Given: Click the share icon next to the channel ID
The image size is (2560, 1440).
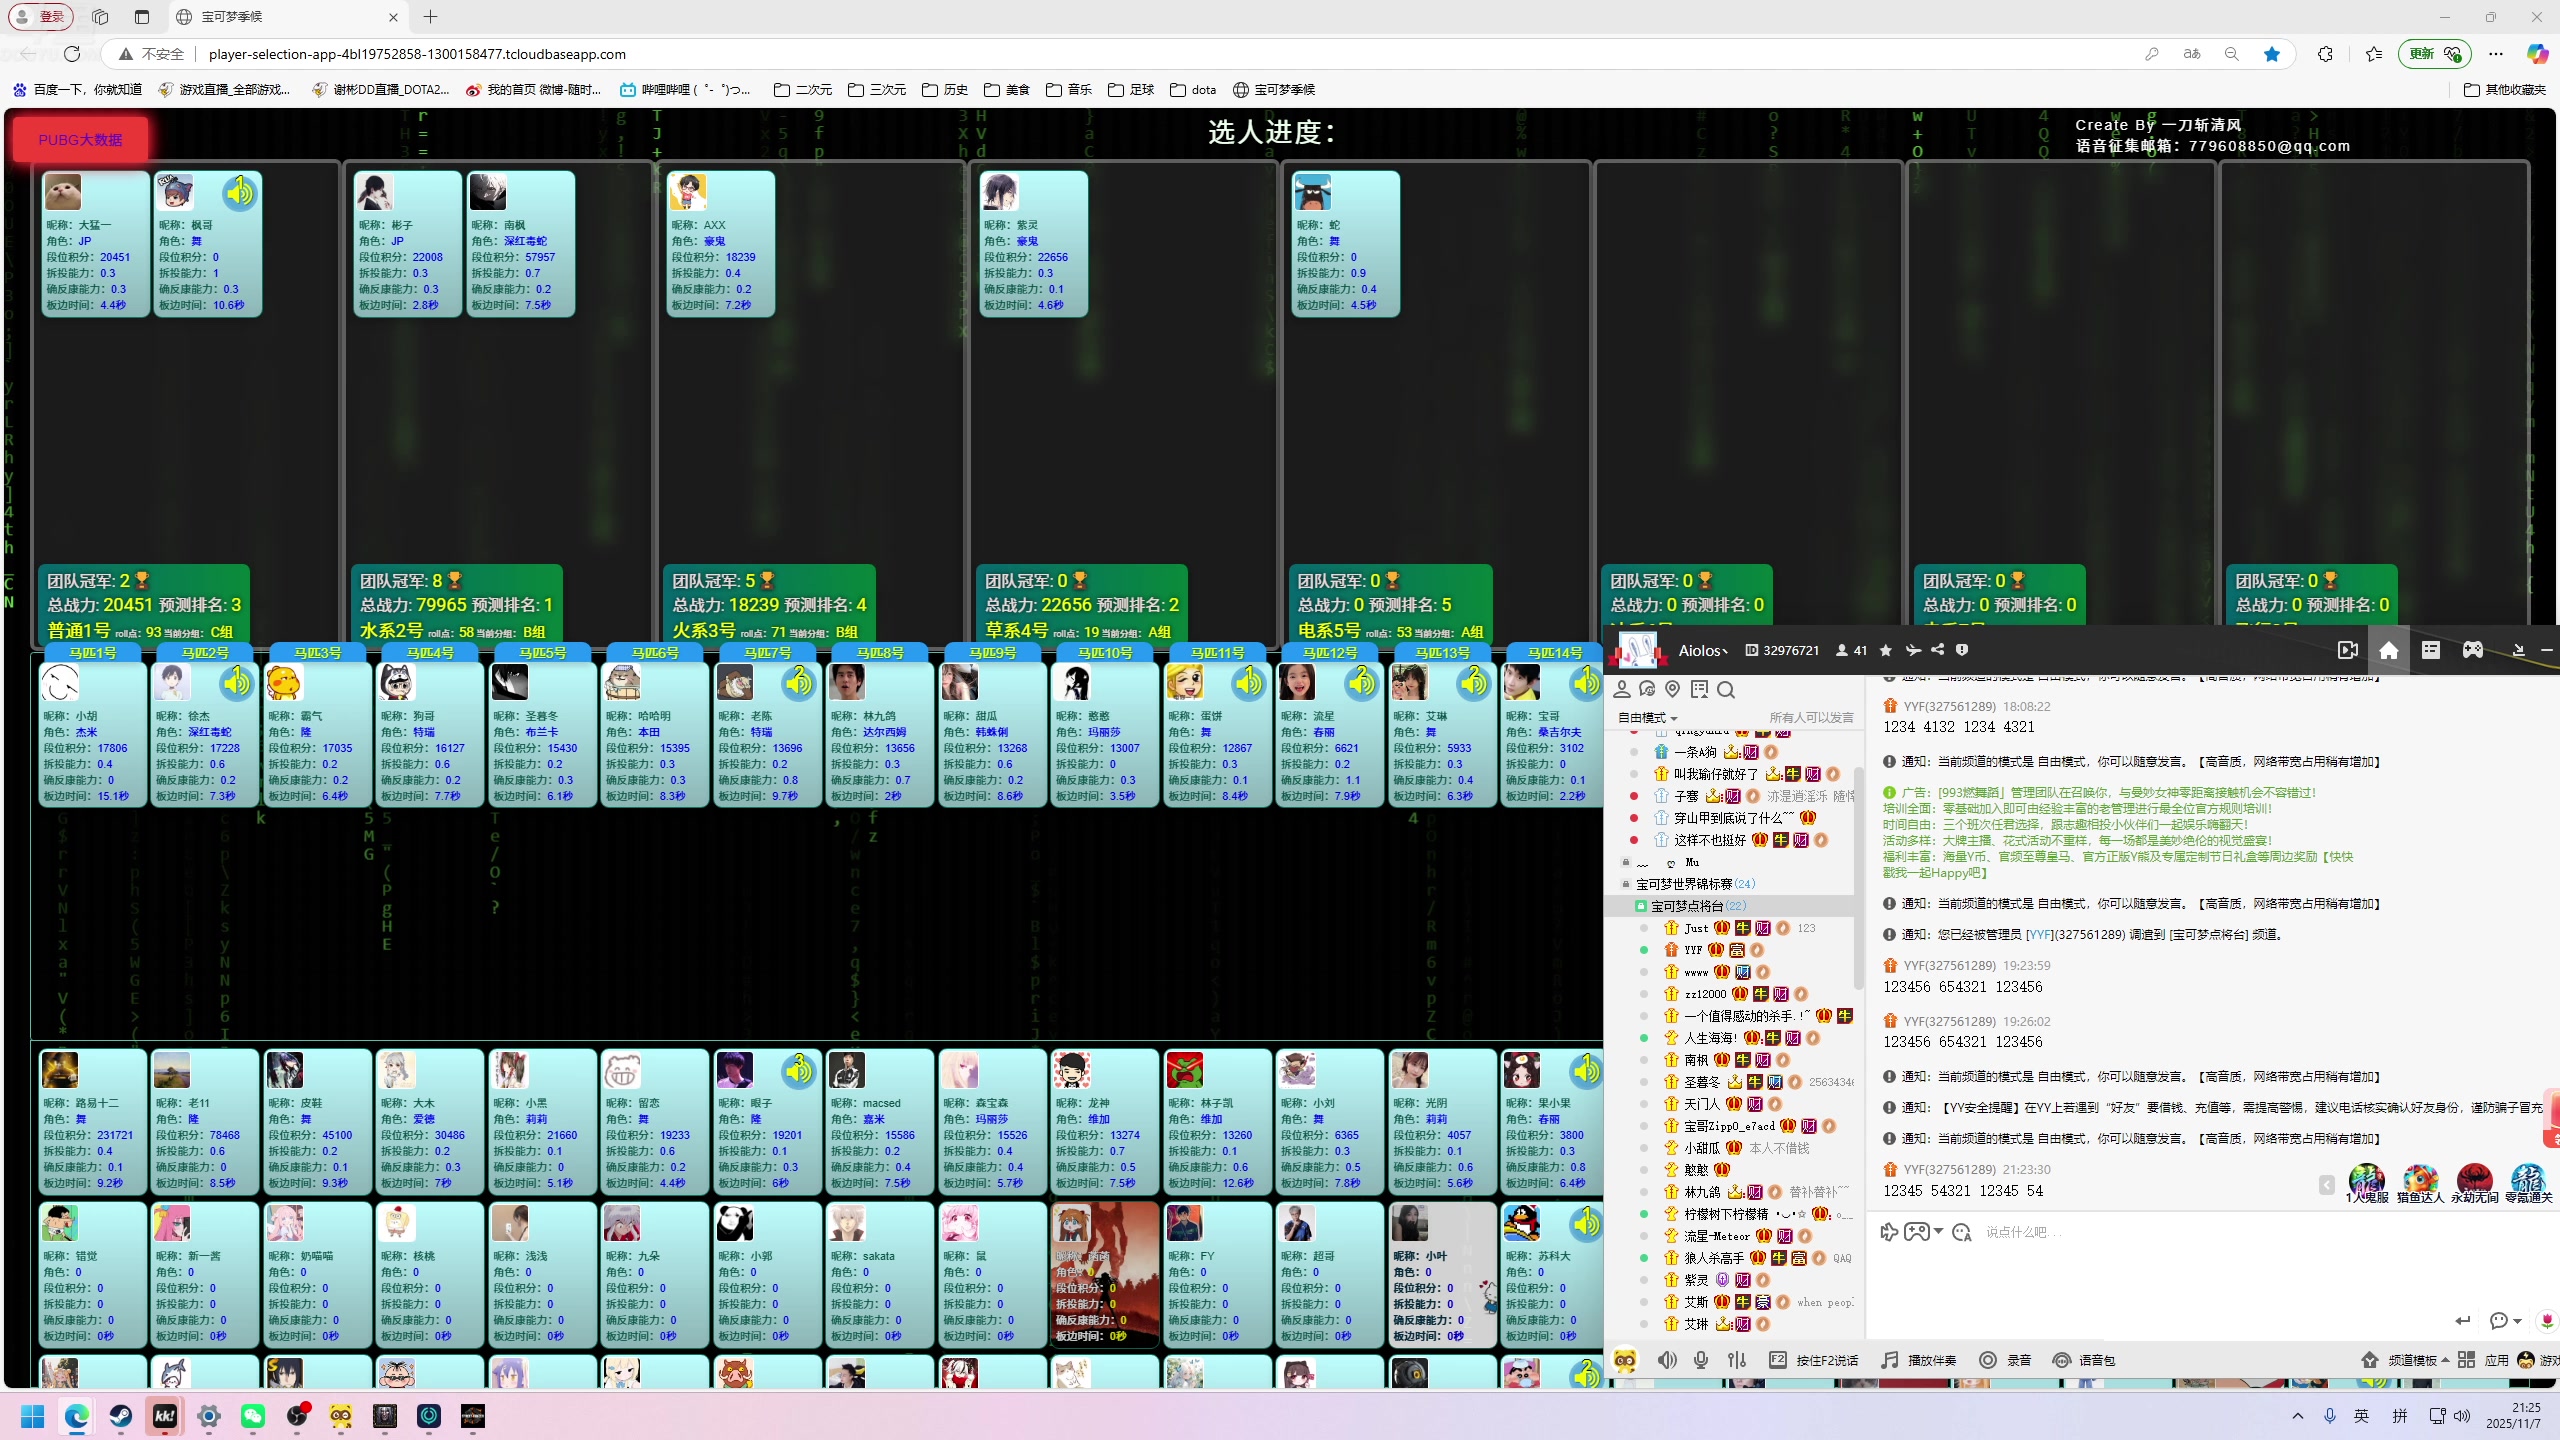Looking at the screenshot, I should point(1937,650).
